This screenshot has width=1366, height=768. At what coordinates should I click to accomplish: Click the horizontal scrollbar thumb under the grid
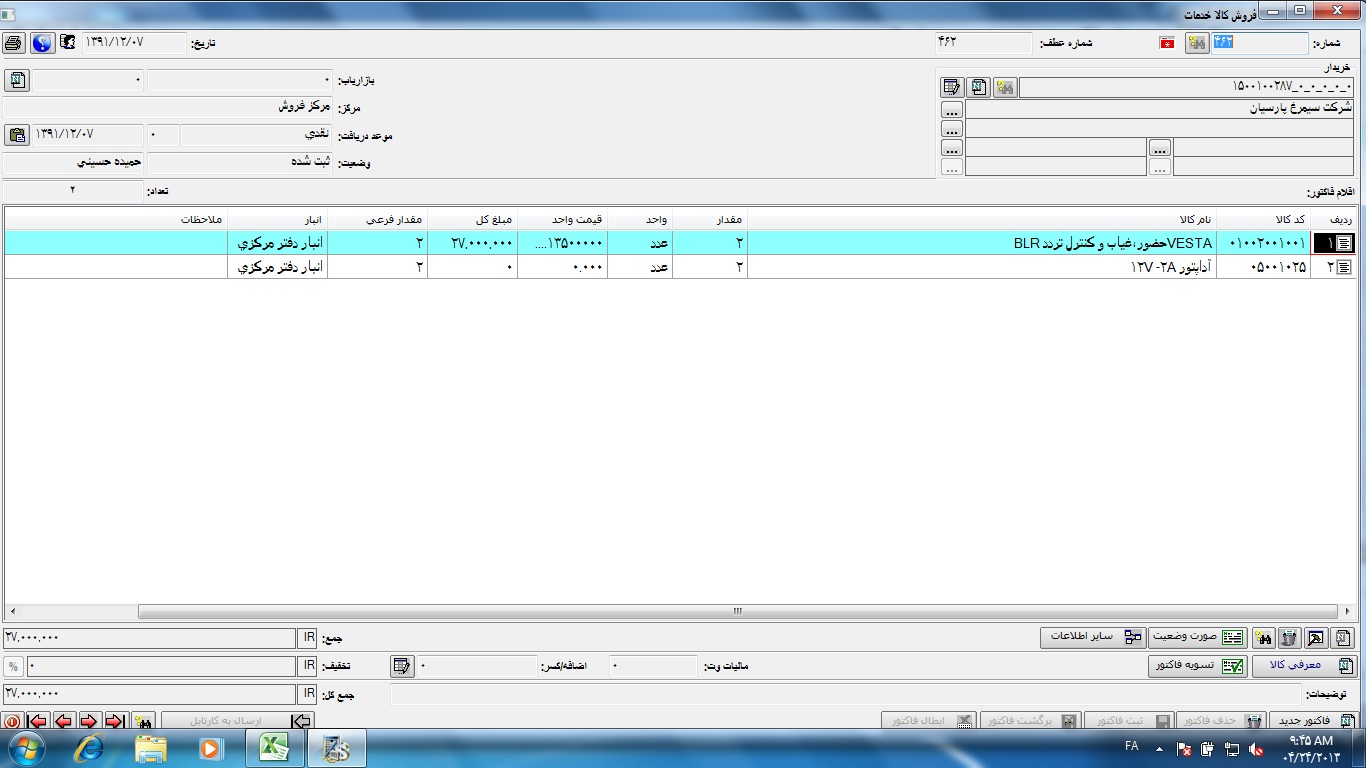[738, 611]
